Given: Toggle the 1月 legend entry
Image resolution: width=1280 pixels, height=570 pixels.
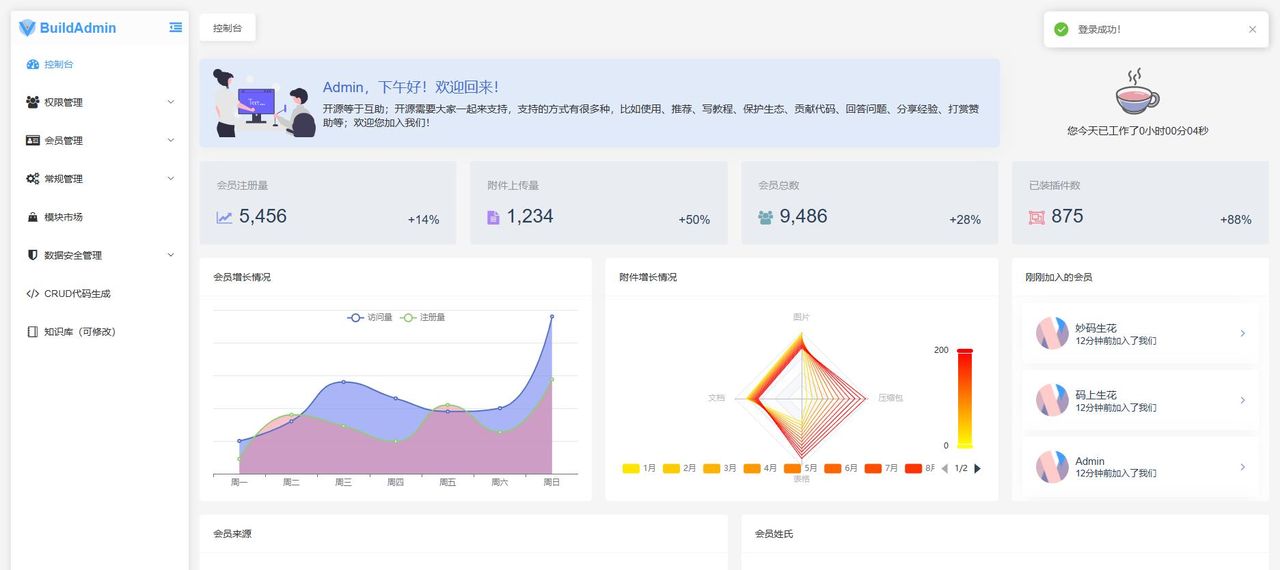Looking at the screenshot, I should click(x=639, y=468).
